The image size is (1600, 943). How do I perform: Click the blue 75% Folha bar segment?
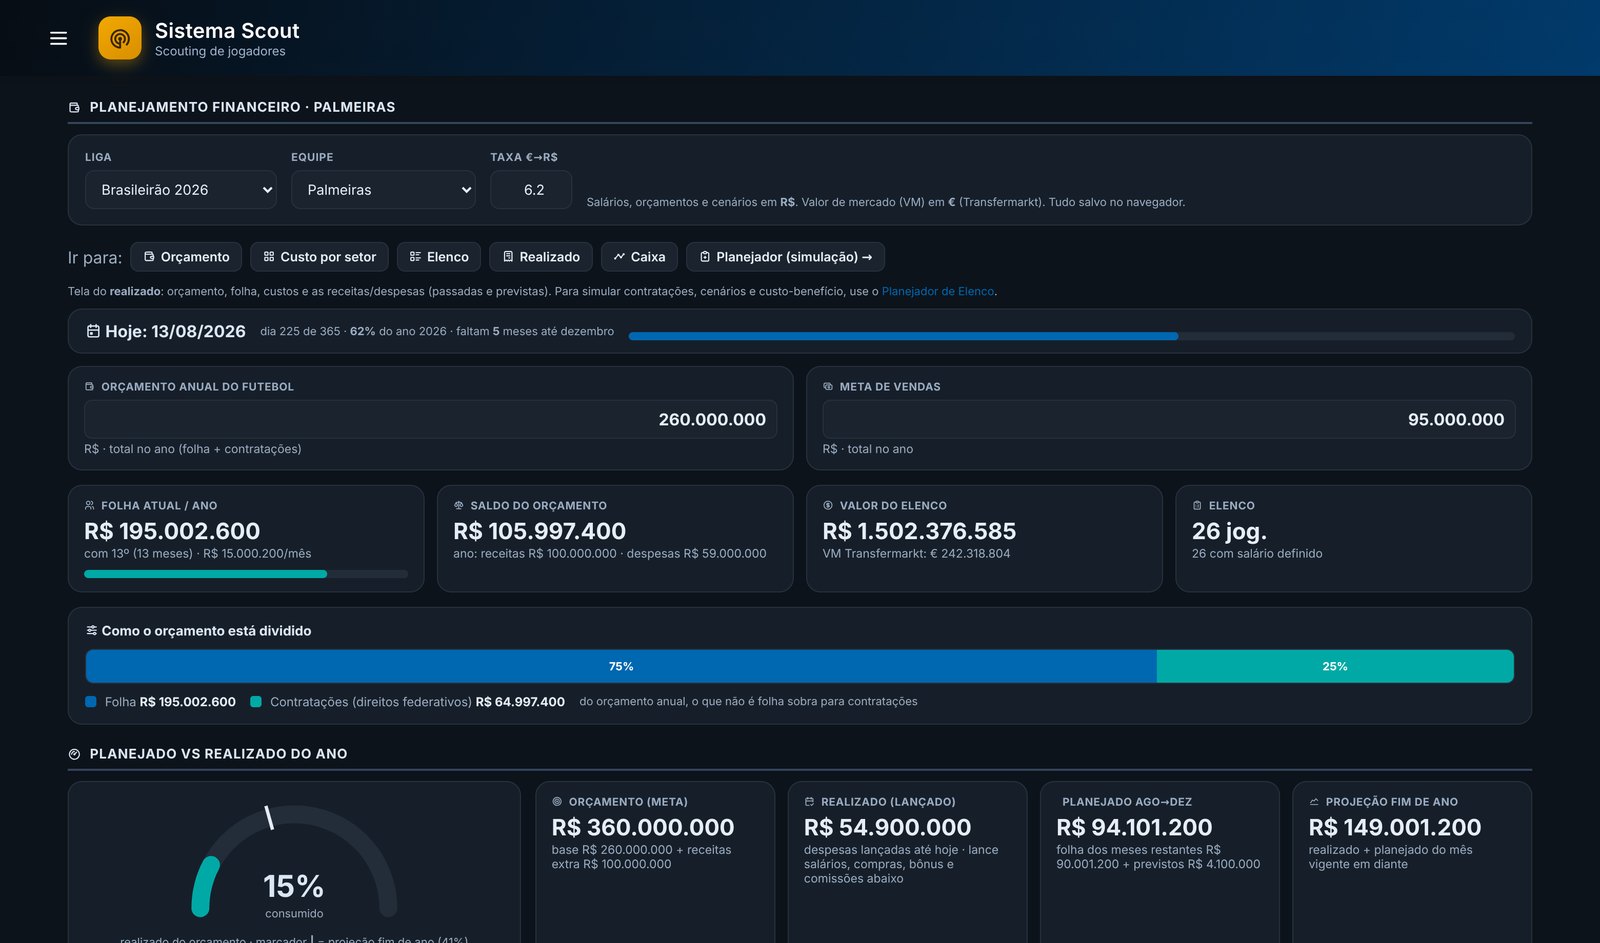point(621,666)
